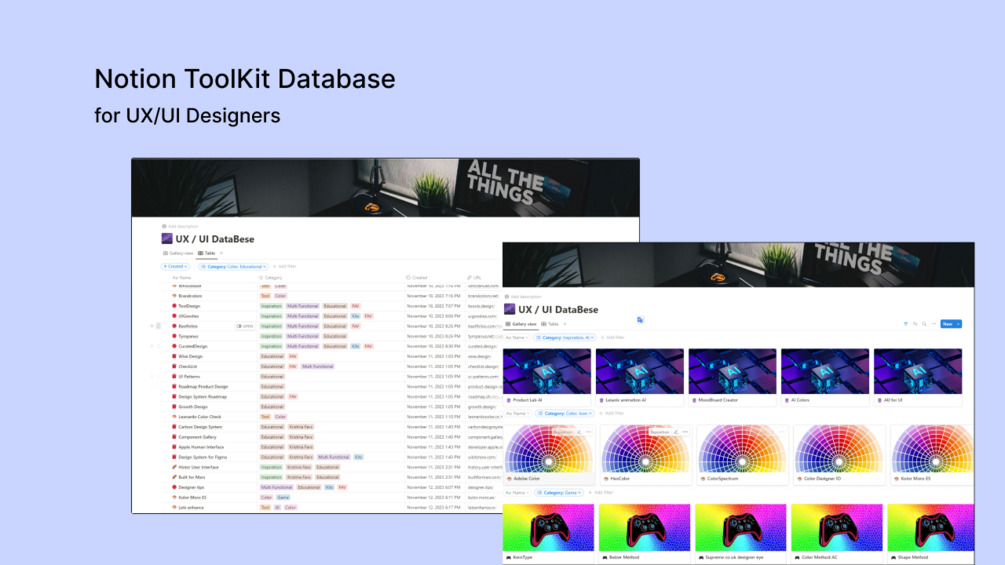Click the gamepad icon on KernType card
1005x565 pixels.
click(x=509, y=557)
